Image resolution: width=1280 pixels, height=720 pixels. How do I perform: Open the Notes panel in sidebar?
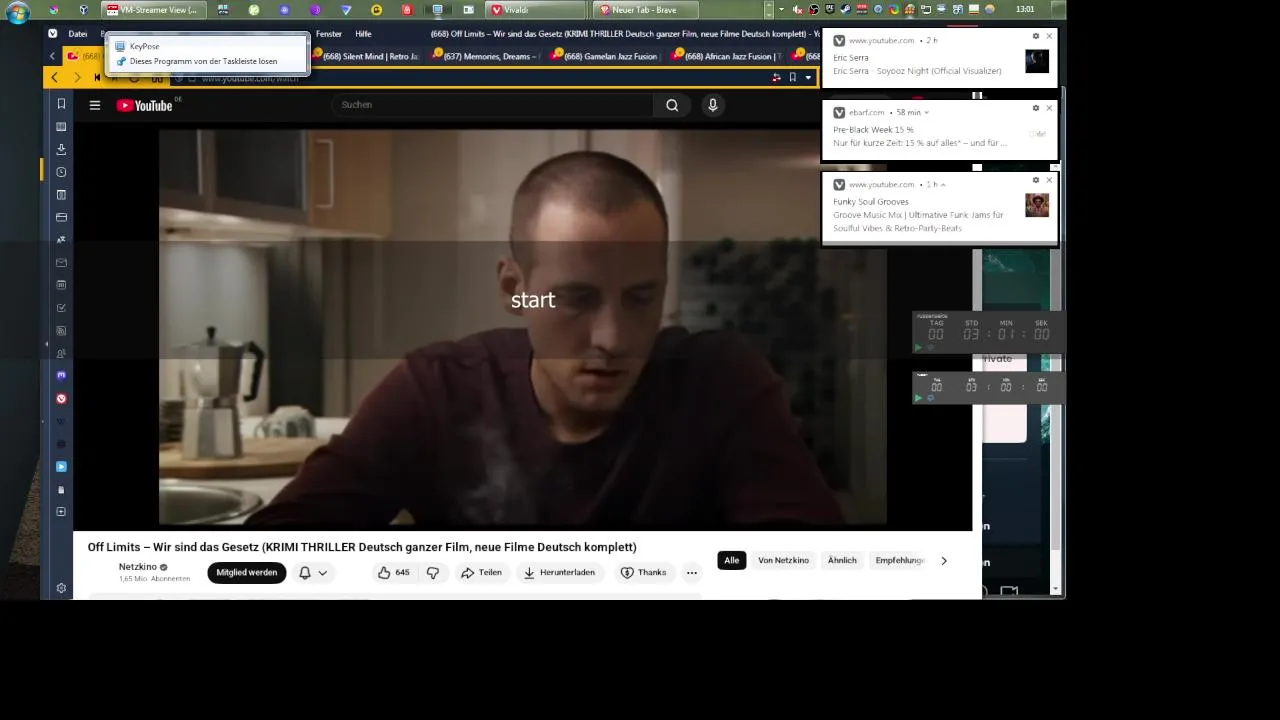coord(61,195)
